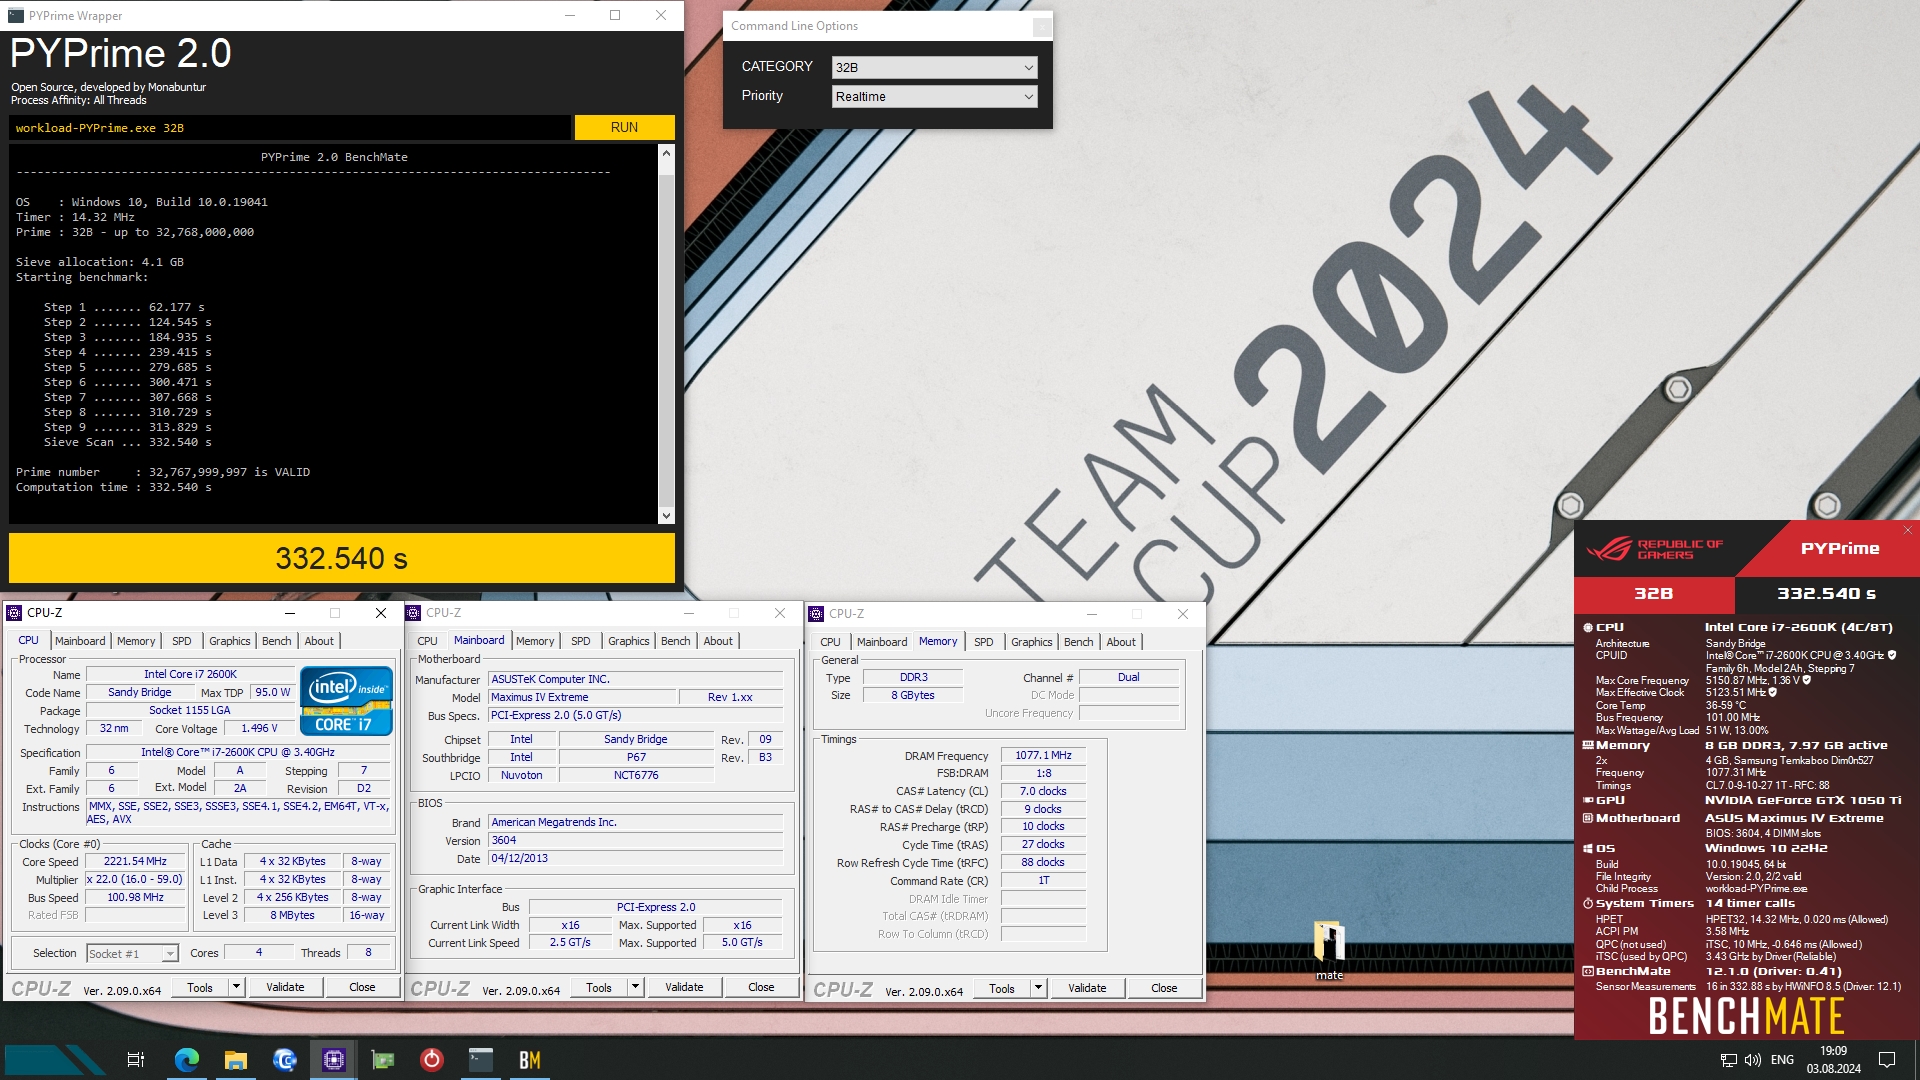Open the graphics card taskbar icon
The height and width of the screenshot is (1080, 1920).
[382, 1060]
